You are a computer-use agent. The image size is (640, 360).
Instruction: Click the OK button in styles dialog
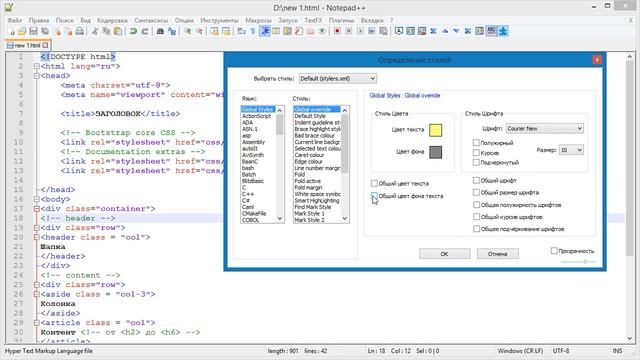point(444,254)
